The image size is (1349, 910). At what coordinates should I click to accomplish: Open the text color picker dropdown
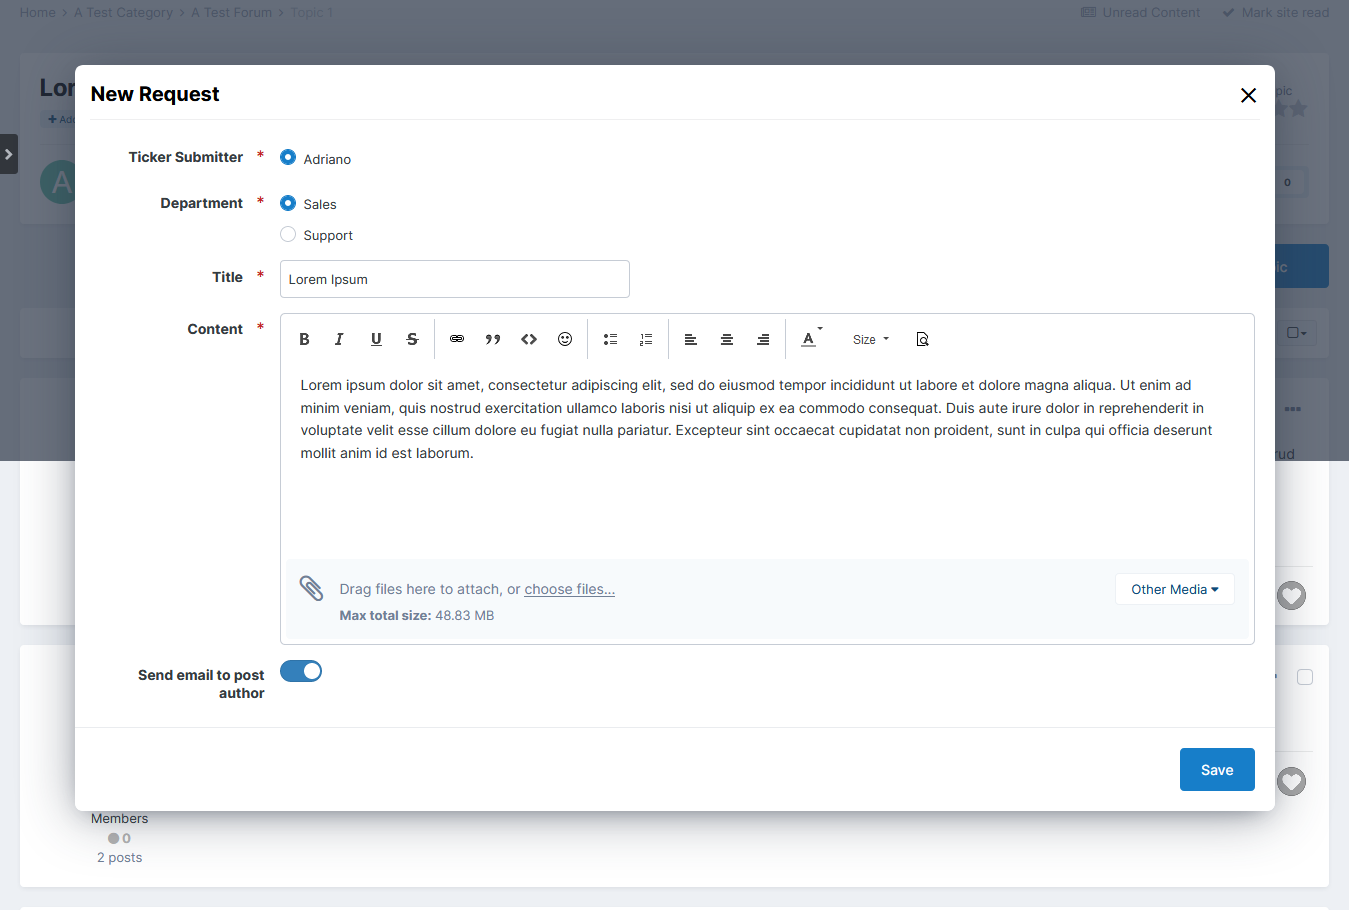click(x=811, y=339)
